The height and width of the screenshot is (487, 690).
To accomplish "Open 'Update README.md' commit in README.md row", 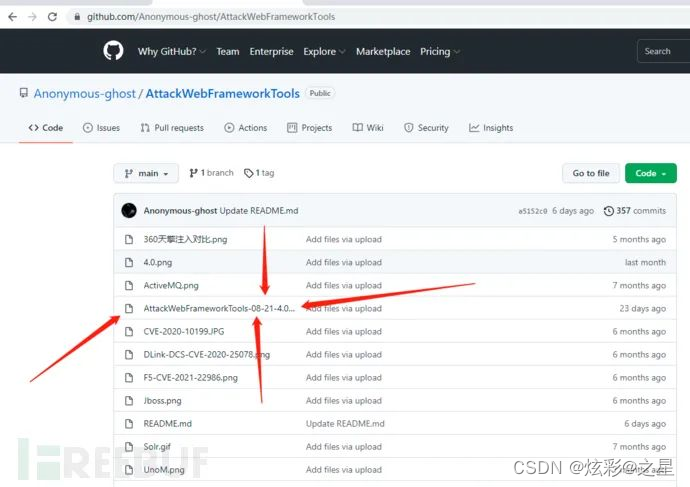I will point(345,424).
